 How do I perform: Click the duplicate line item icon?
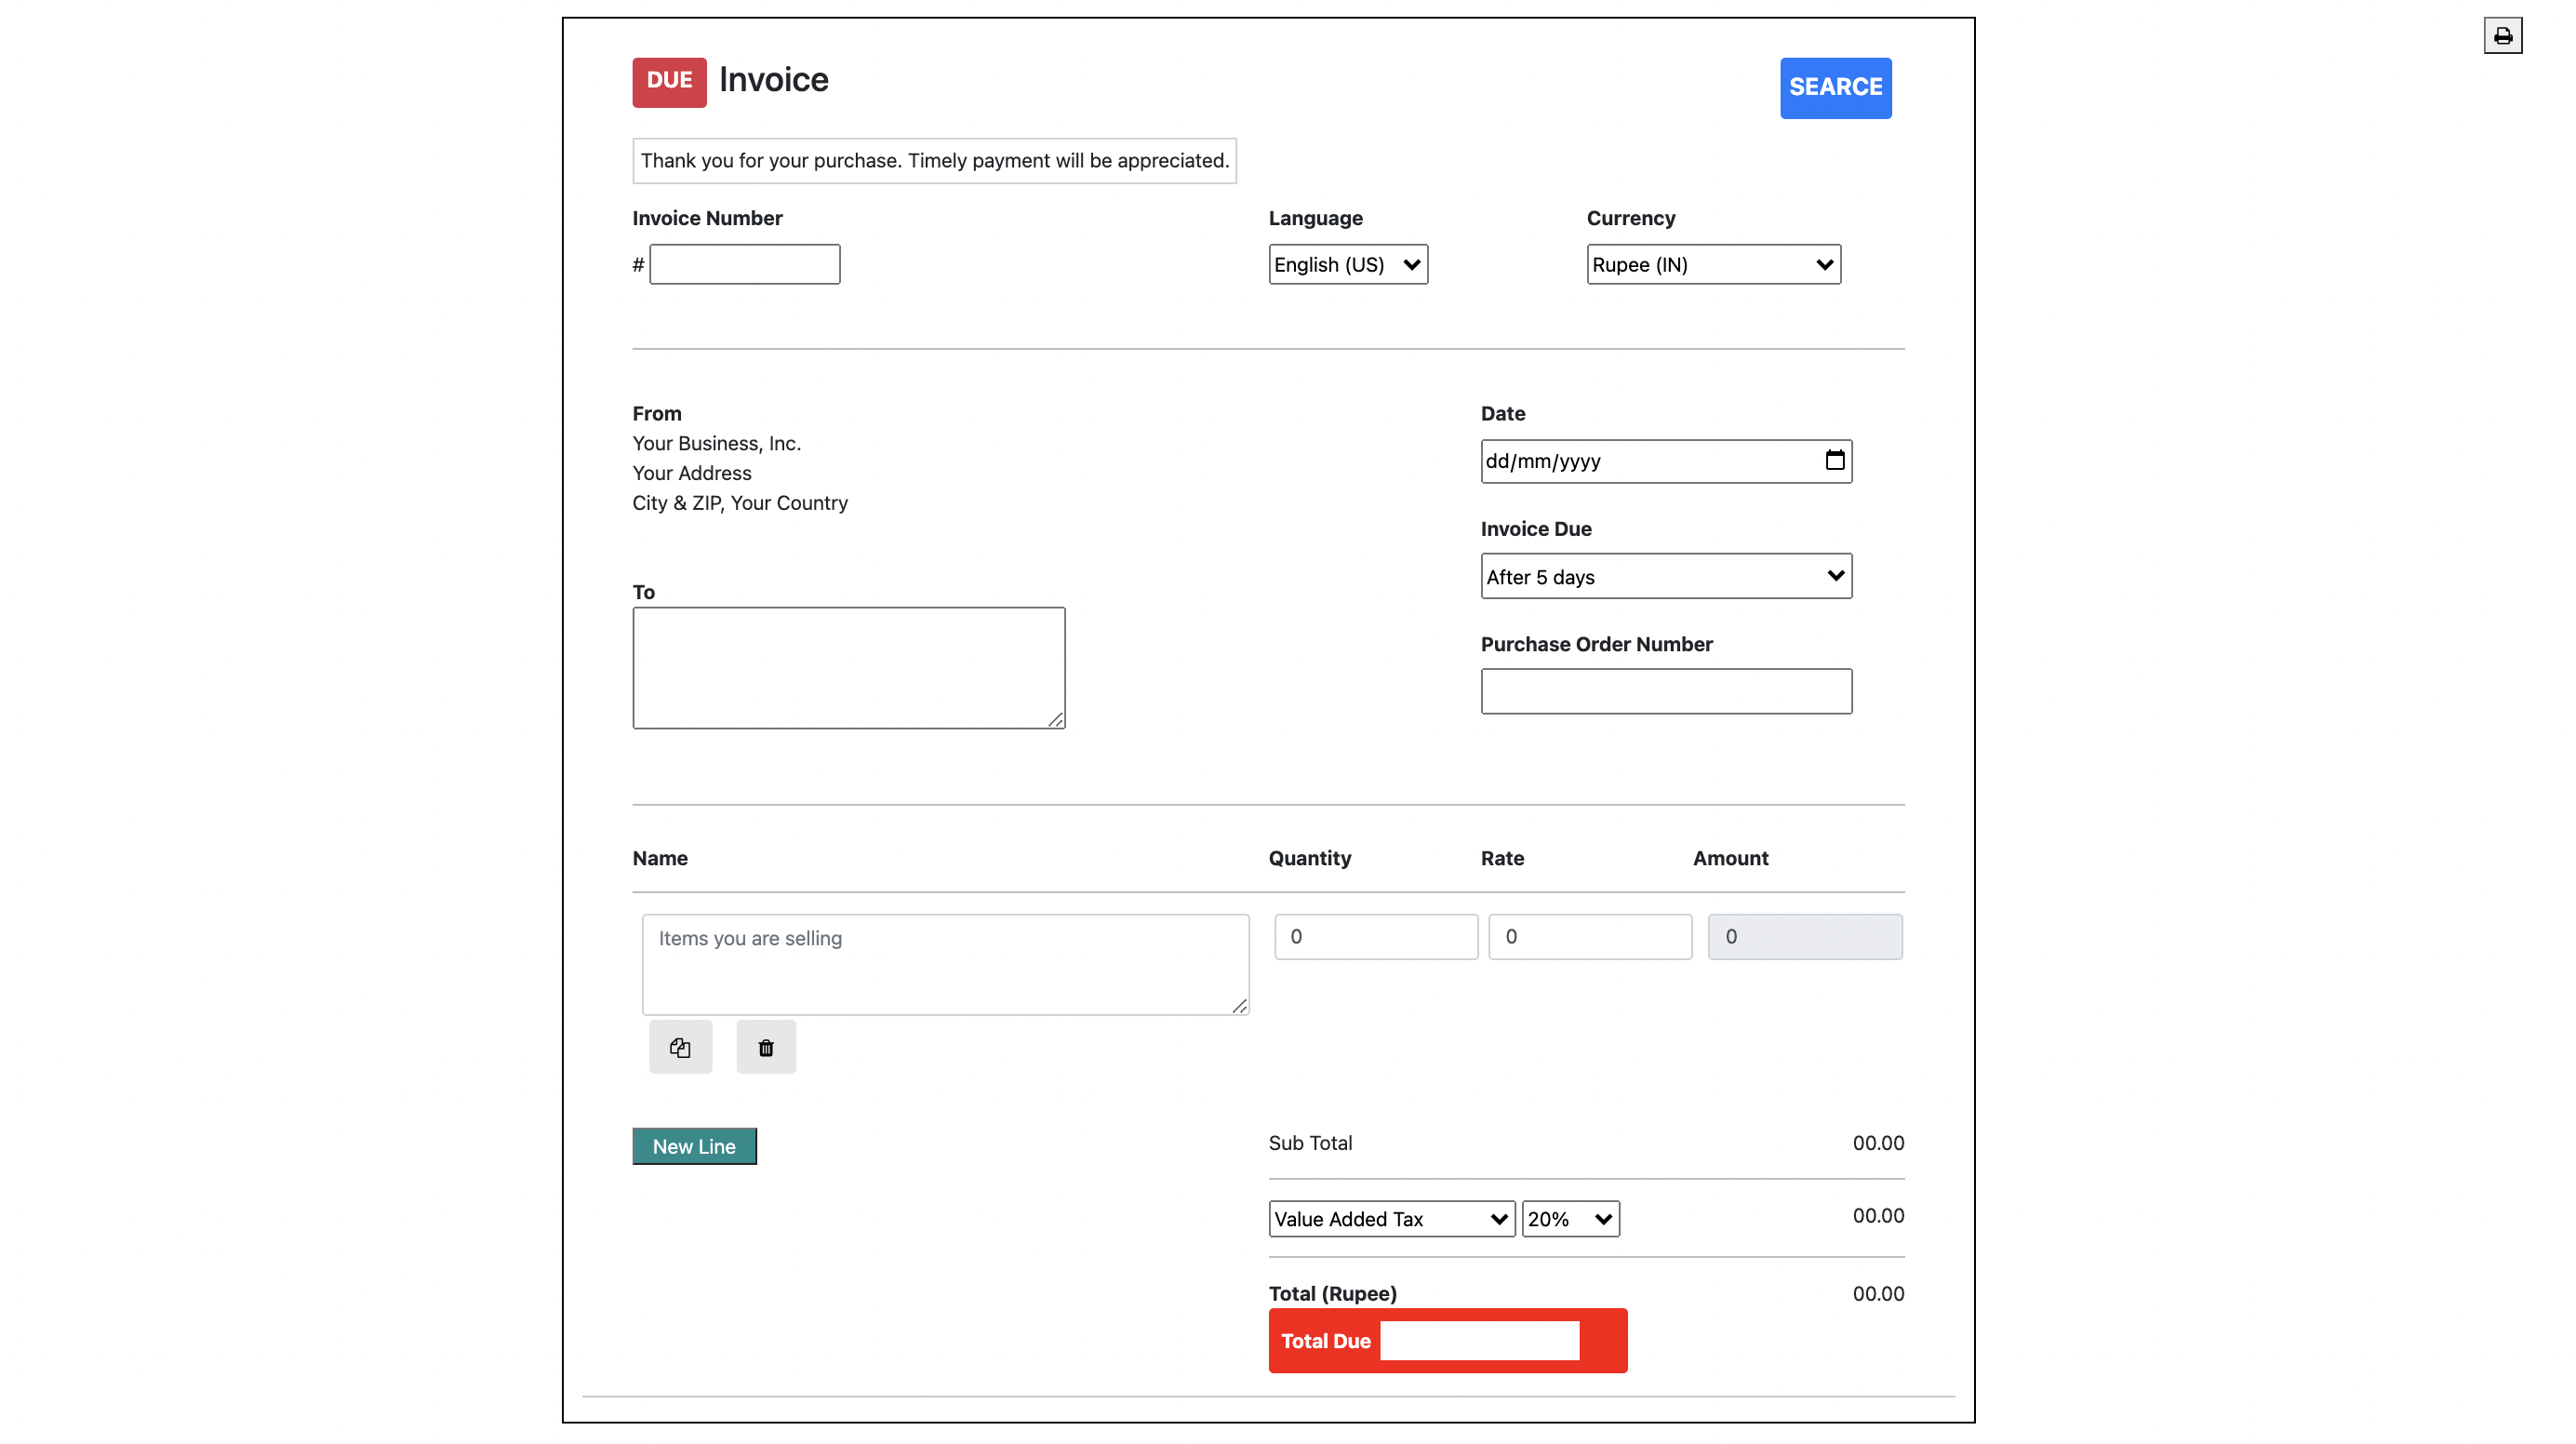680,1047
